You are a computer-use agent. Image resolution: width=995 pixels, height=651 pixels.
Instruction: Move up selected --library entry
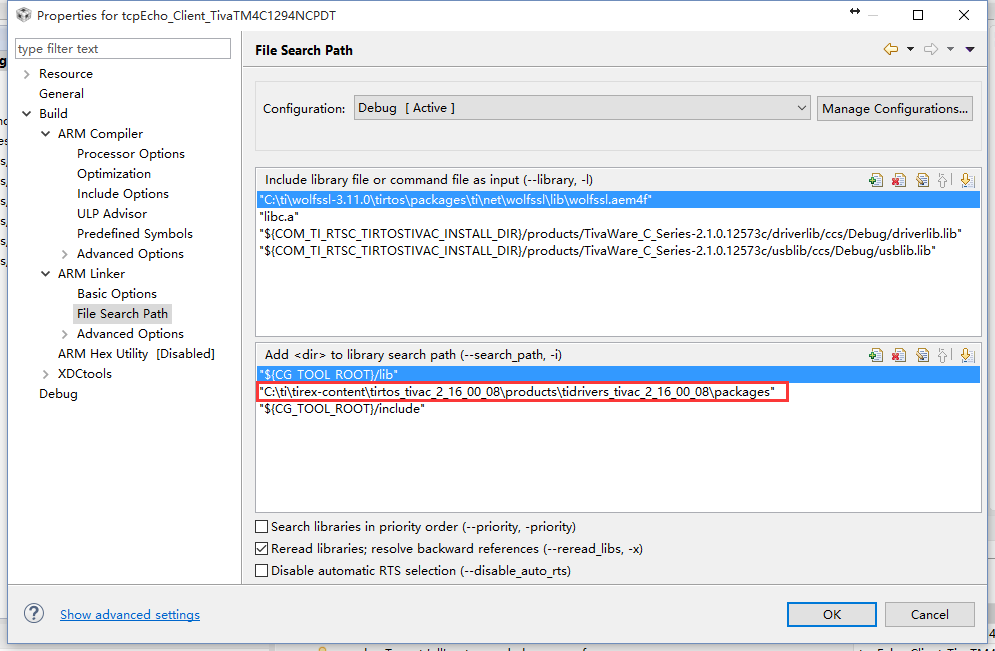(944, 180)
